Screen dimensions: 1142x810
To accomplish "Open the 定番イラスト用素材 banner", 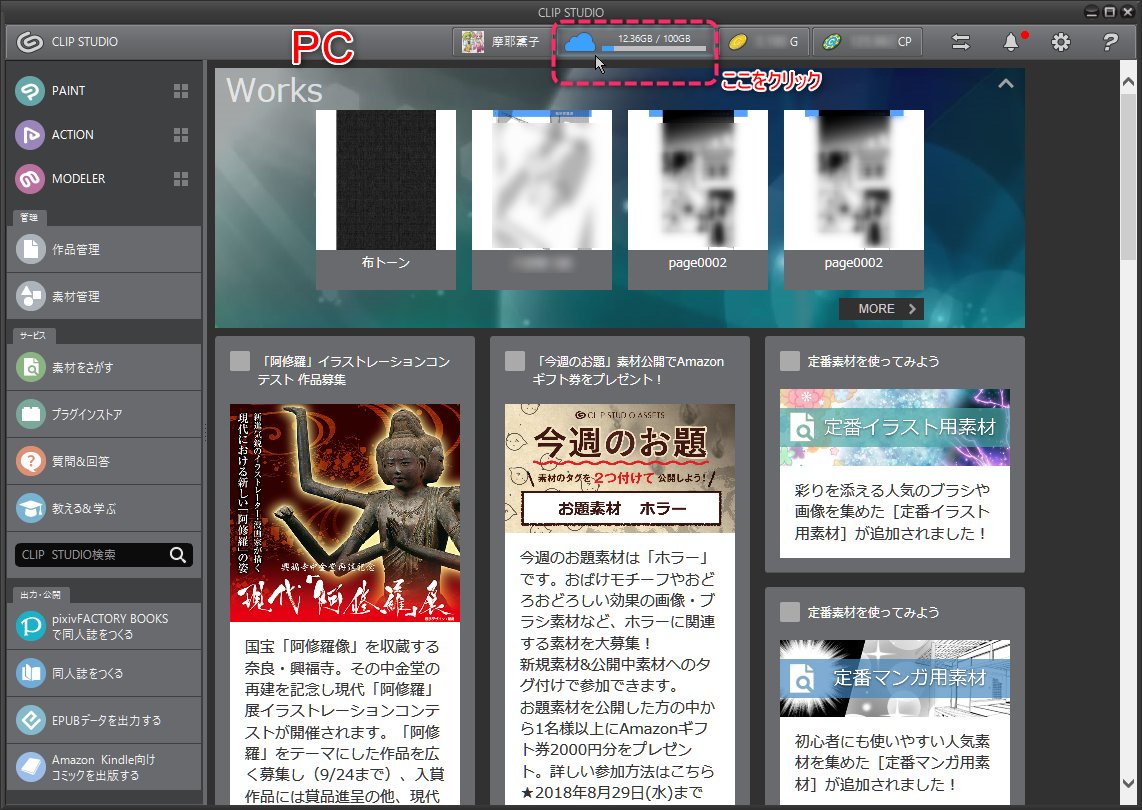I will click(x=895, y=428).
